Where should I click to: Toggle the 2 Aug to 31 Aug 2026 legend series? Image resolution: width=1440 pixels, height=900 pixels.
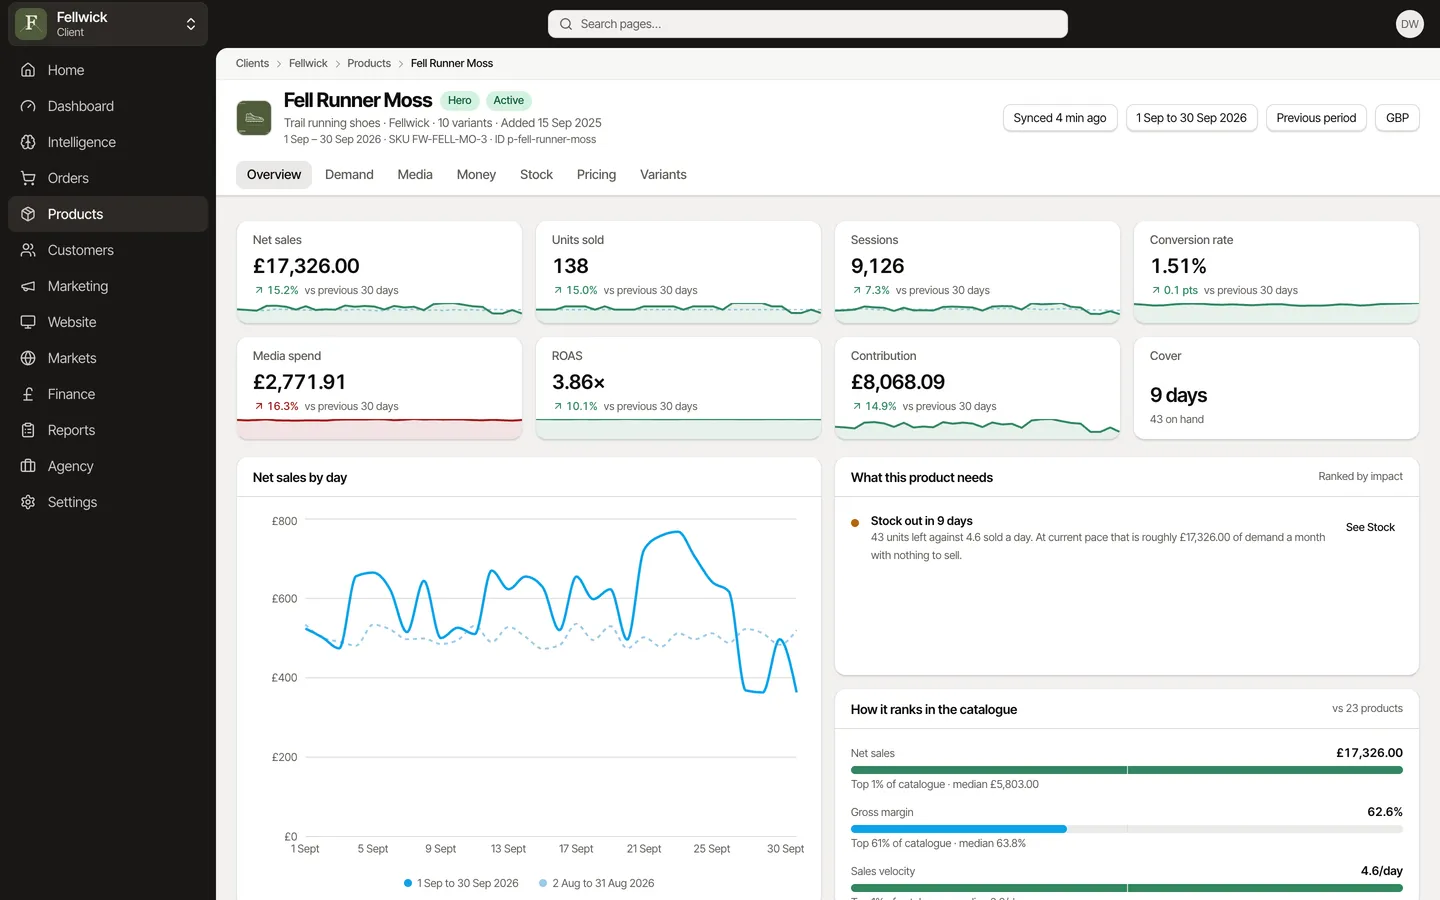click(596, 883)
